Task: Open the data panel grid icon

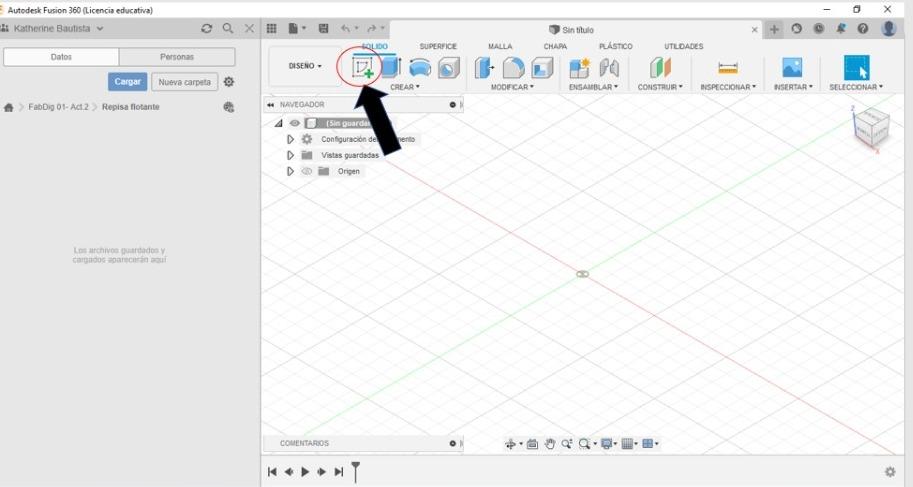Action: click(x=271, y=29)
